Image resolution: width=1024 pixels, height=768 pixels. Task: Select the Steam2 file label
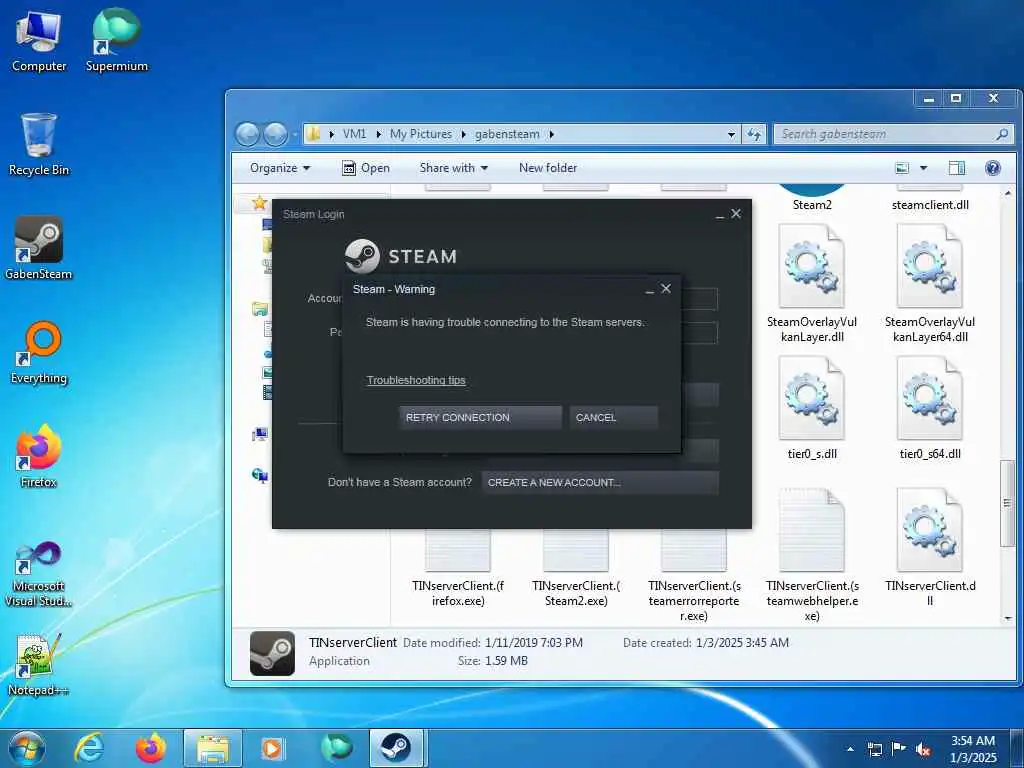pos(812,205)
